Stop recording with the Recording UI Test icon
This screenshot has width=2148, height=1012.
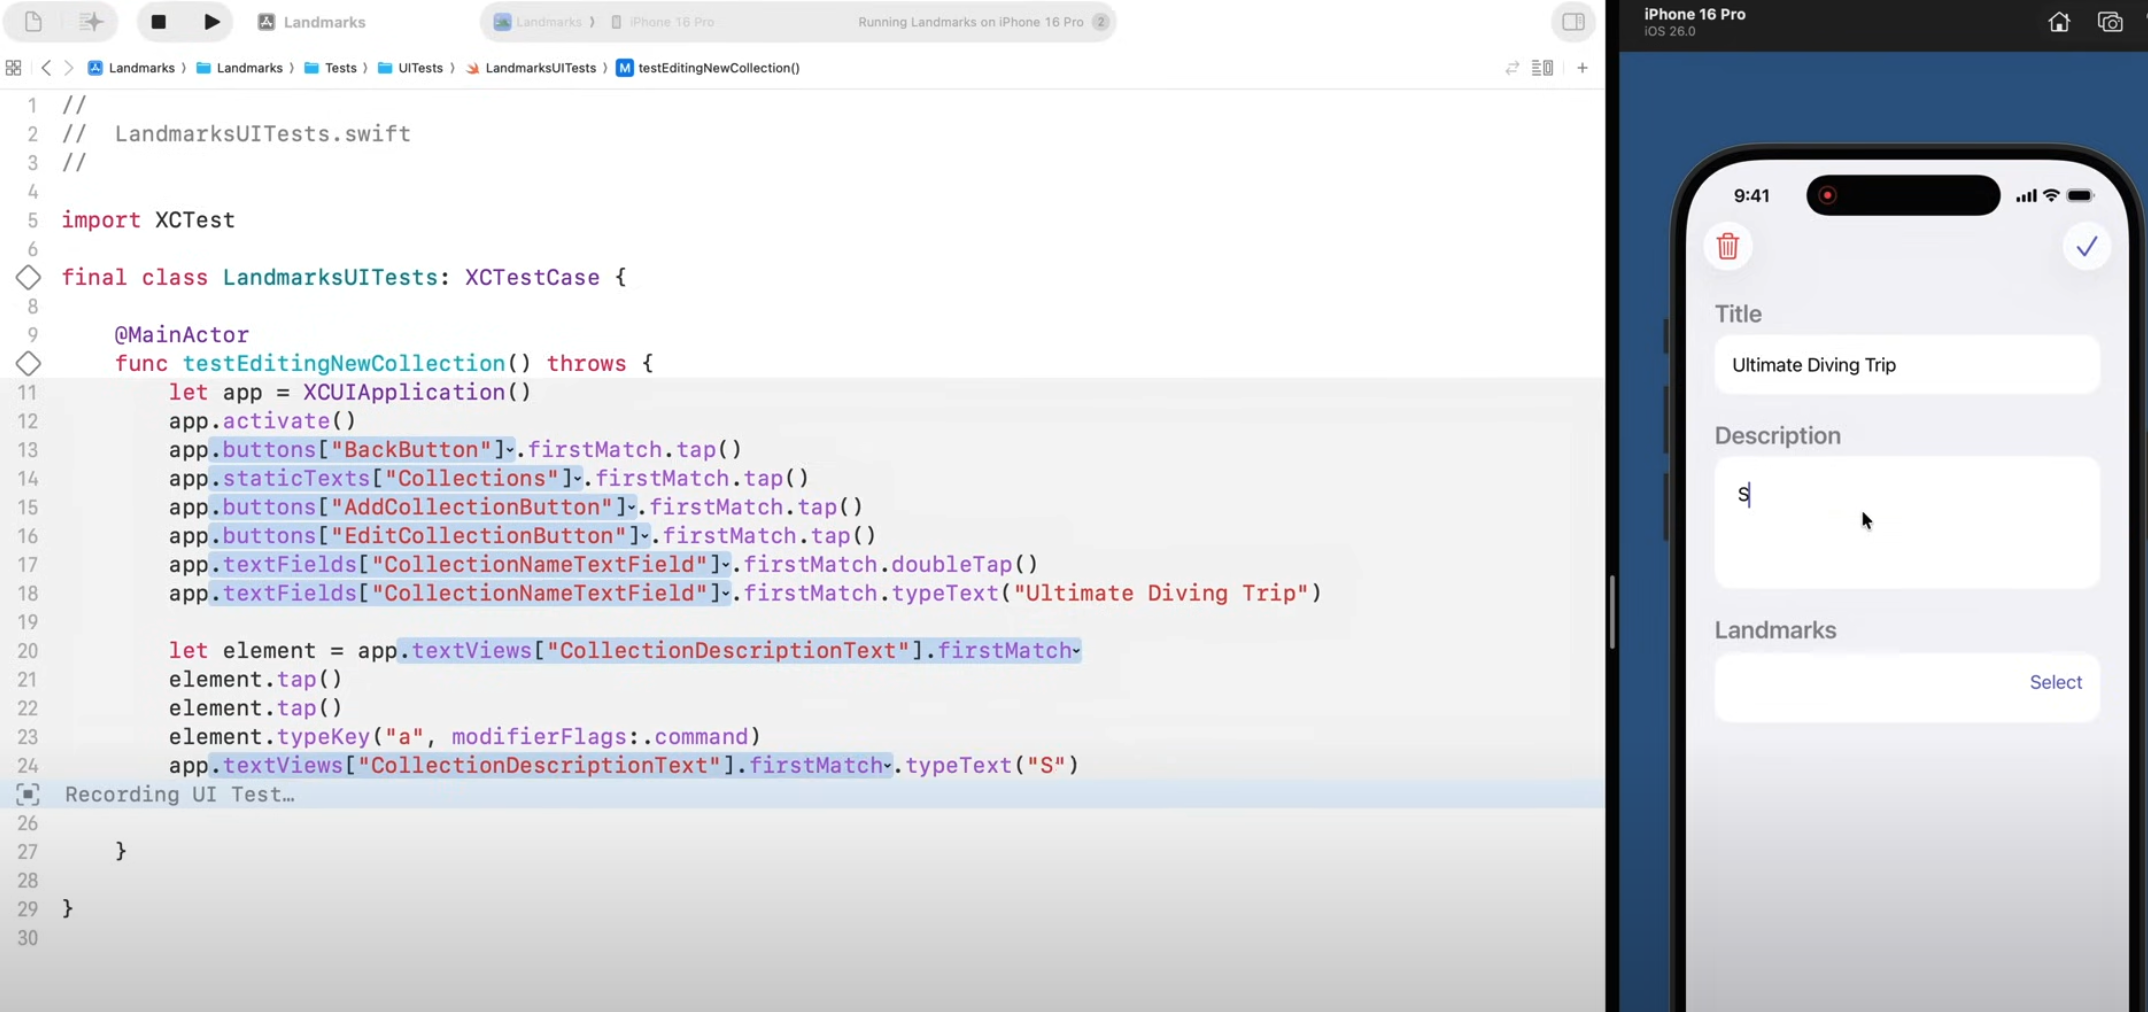[x=28, y=795]
